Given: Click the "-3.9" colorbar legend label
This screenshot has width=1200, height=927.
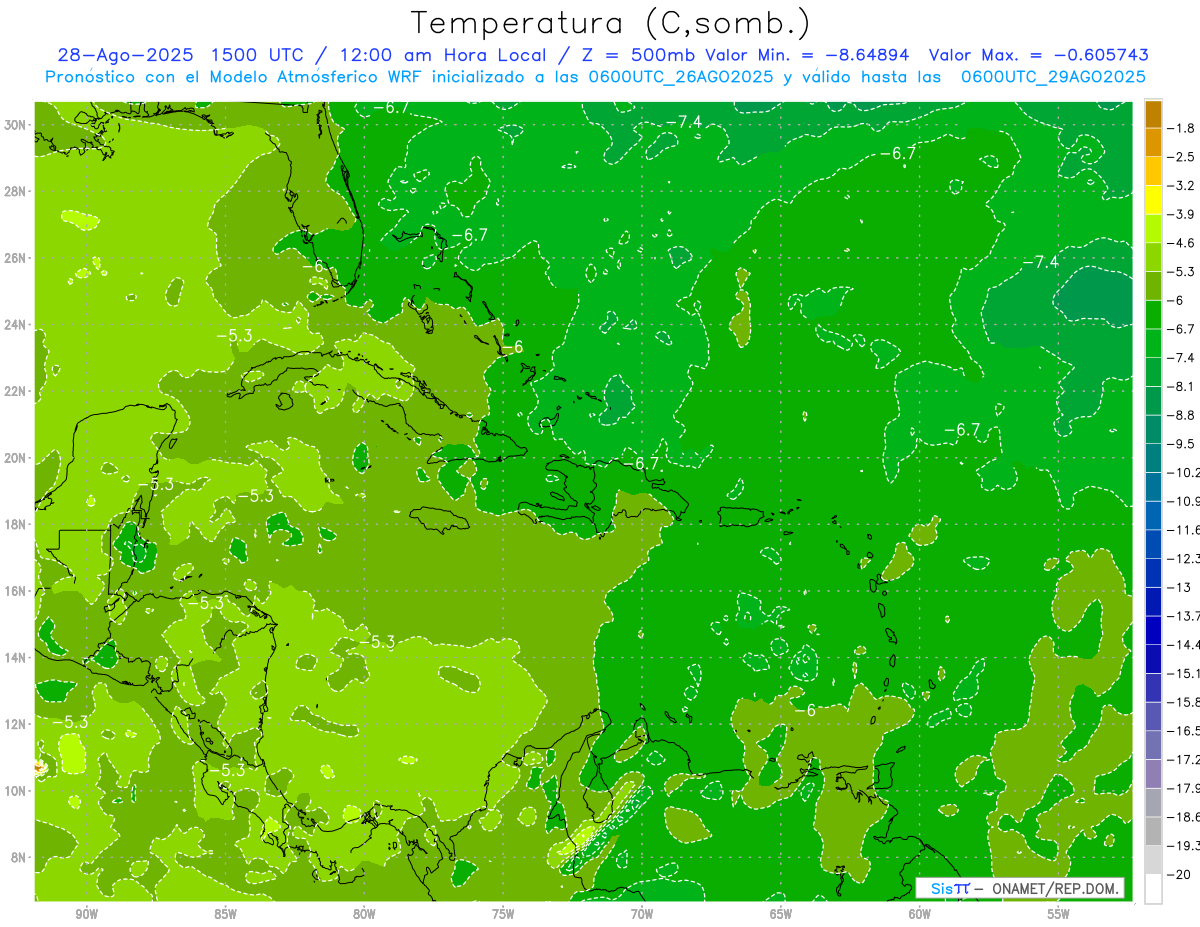Looking at the screenshot, I should coord(1182,214).
